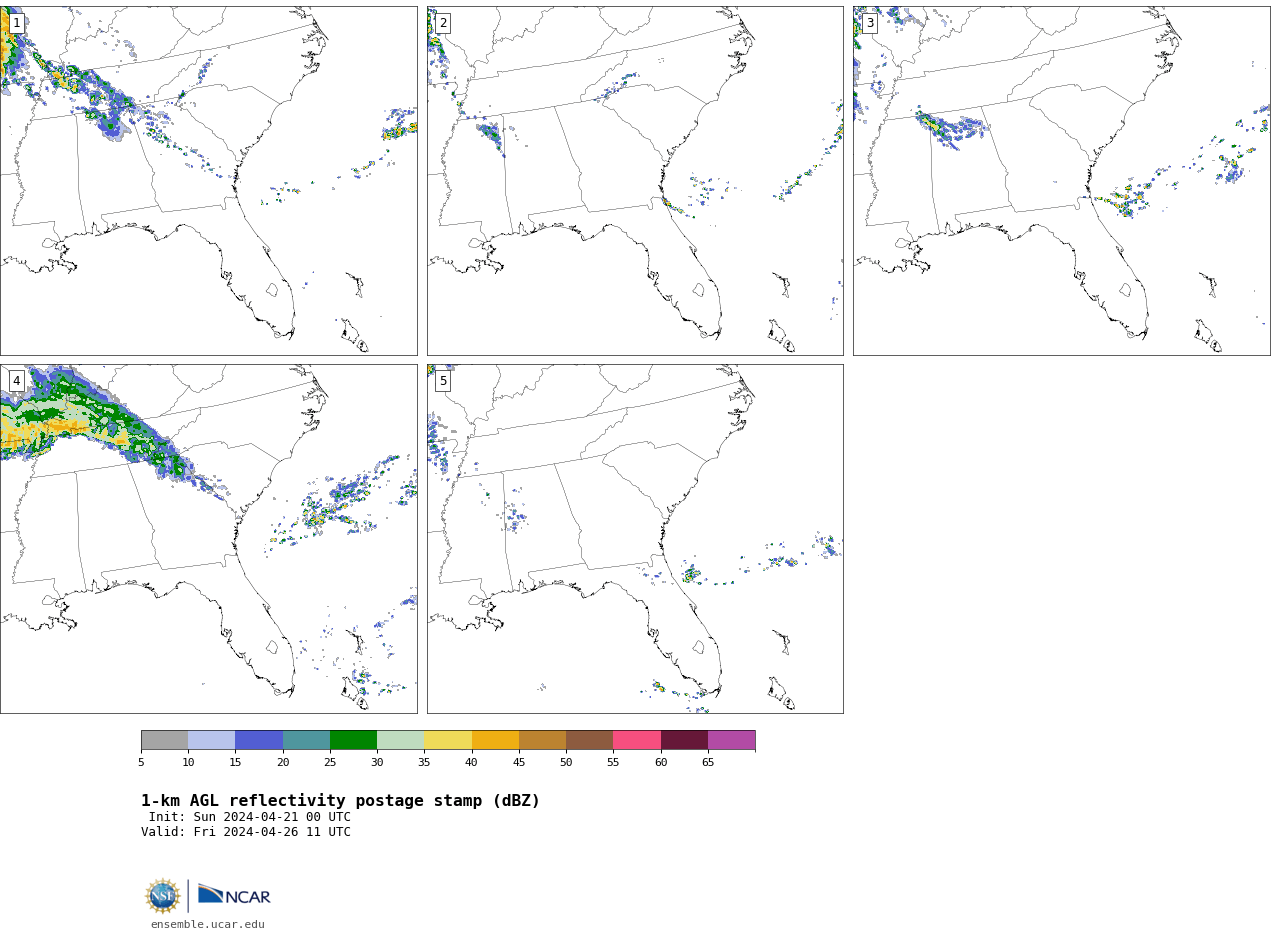Click the tan 45-50 dBZ swatch

click(542, 740)
